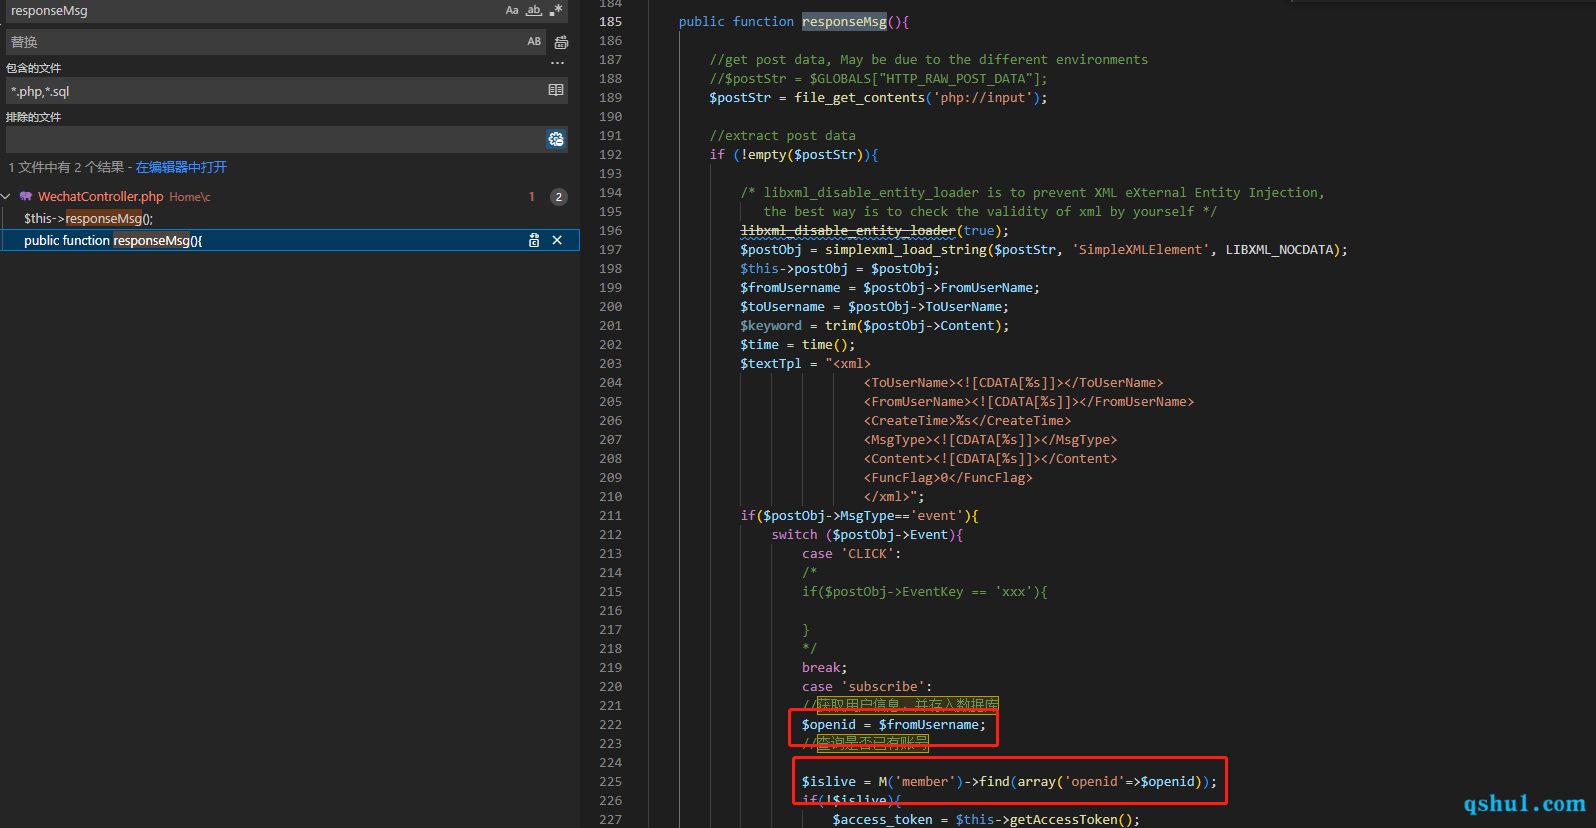Click the struck-through libxml_disable_entity_loader call
The height and width of the screenshot is (828, 1596).
848,231
